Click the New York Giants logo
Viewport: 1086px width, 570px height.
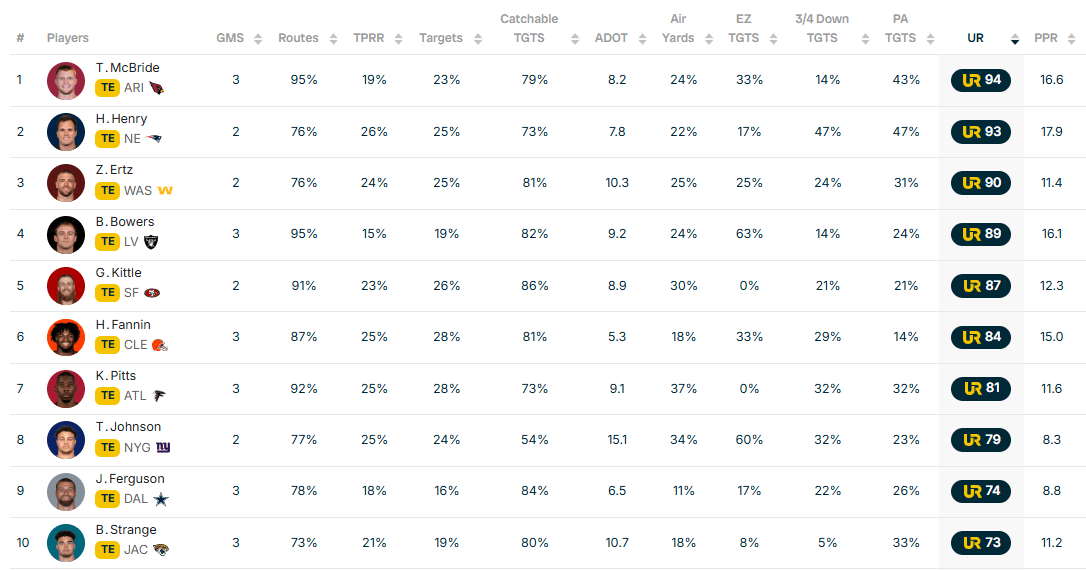pyautogui.click(x=163, y=447)
